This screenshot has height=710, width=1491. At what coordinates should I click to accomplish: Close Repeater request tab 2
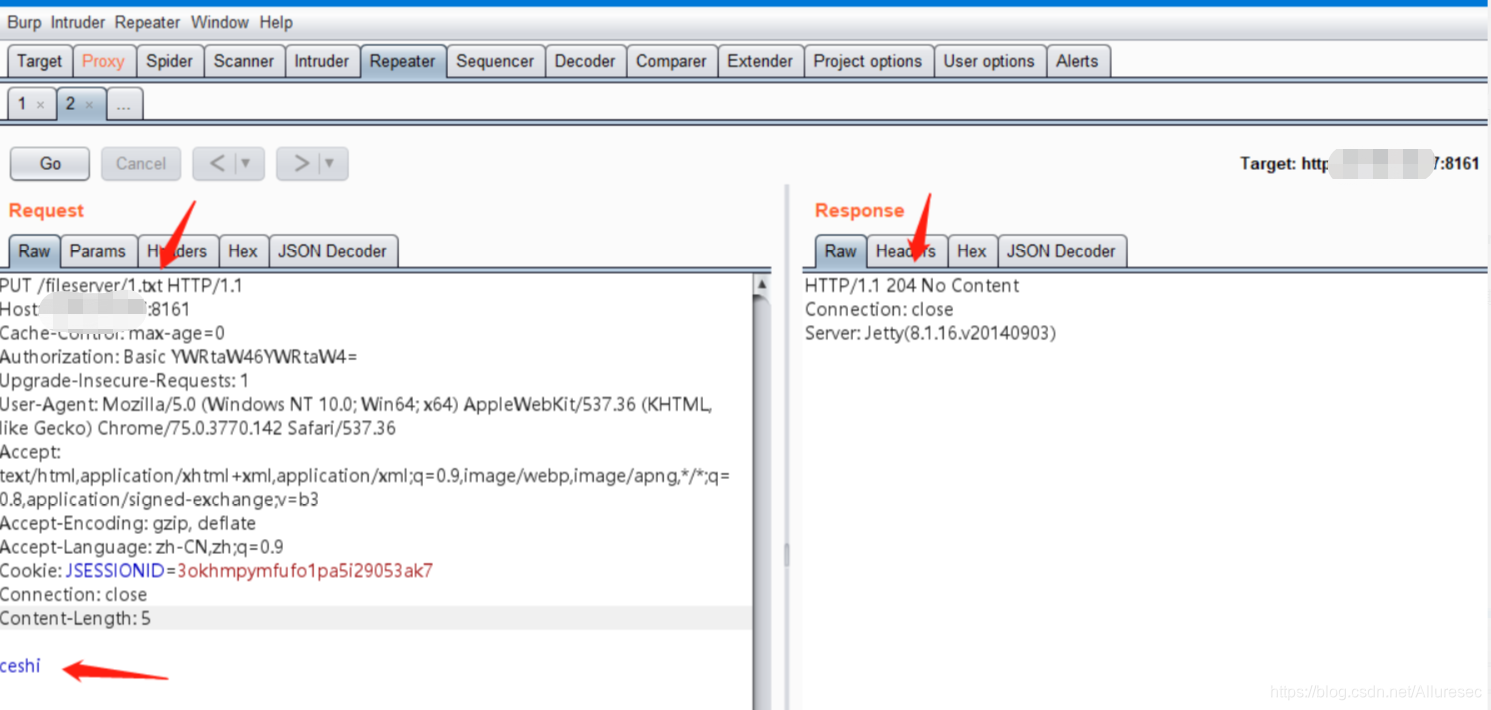[x=89, y=105]
